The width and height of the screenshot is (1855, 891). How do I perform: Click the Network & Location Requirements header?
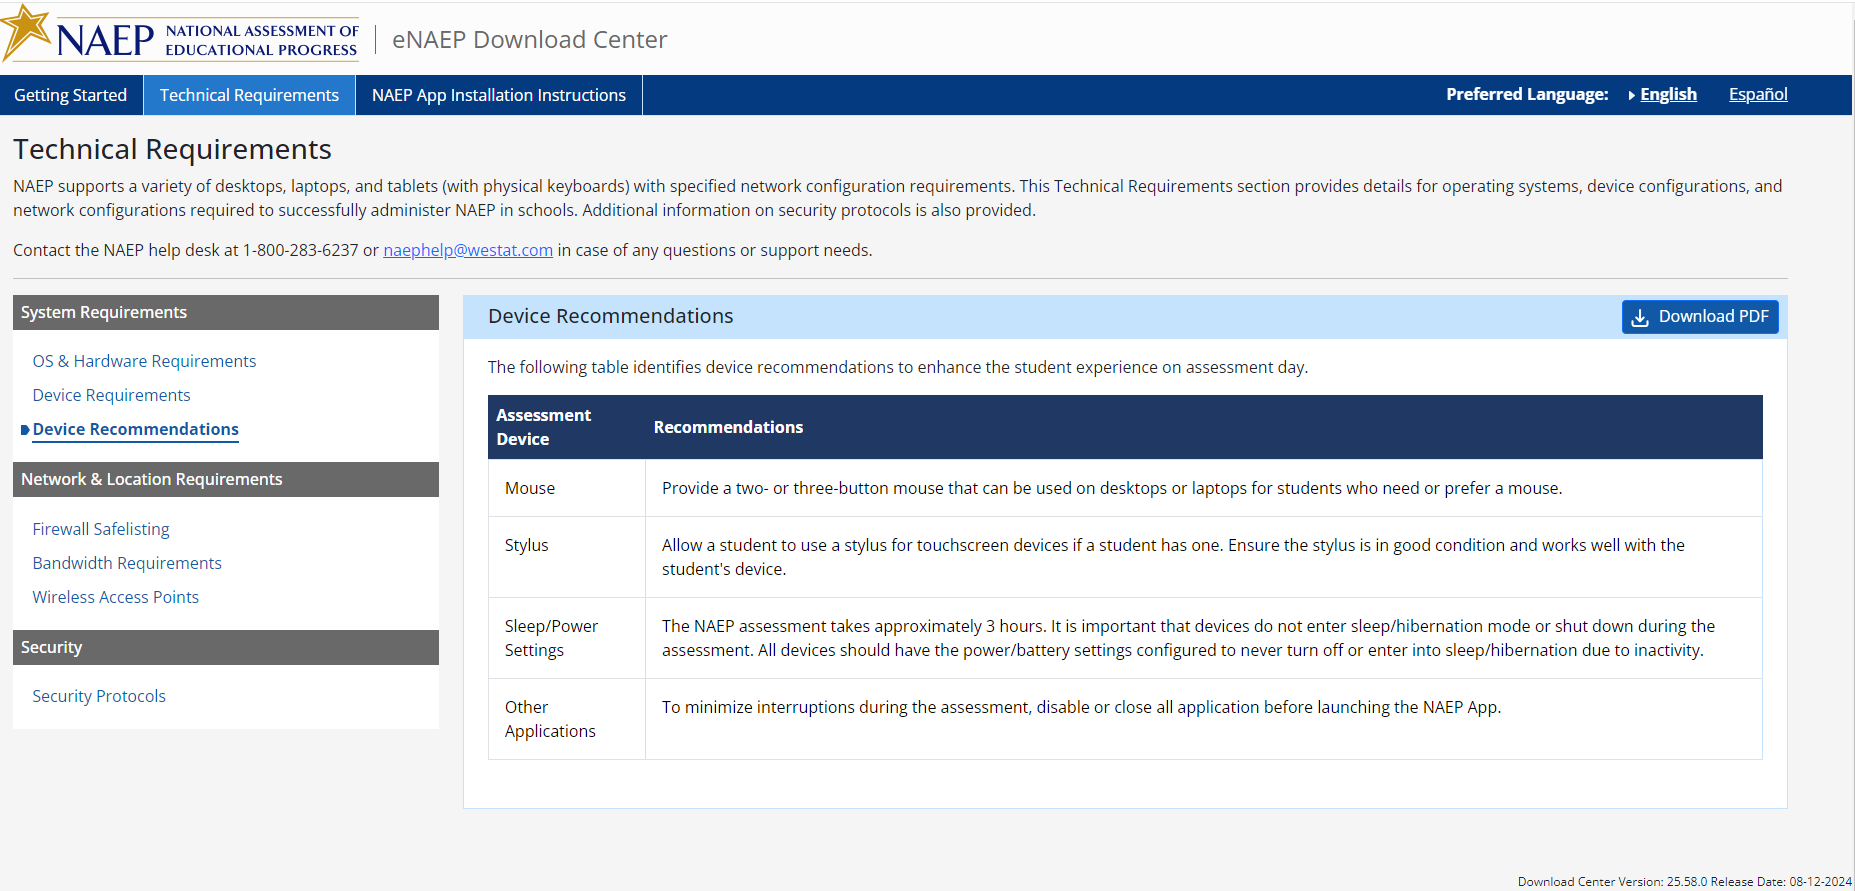pos(225,479)
